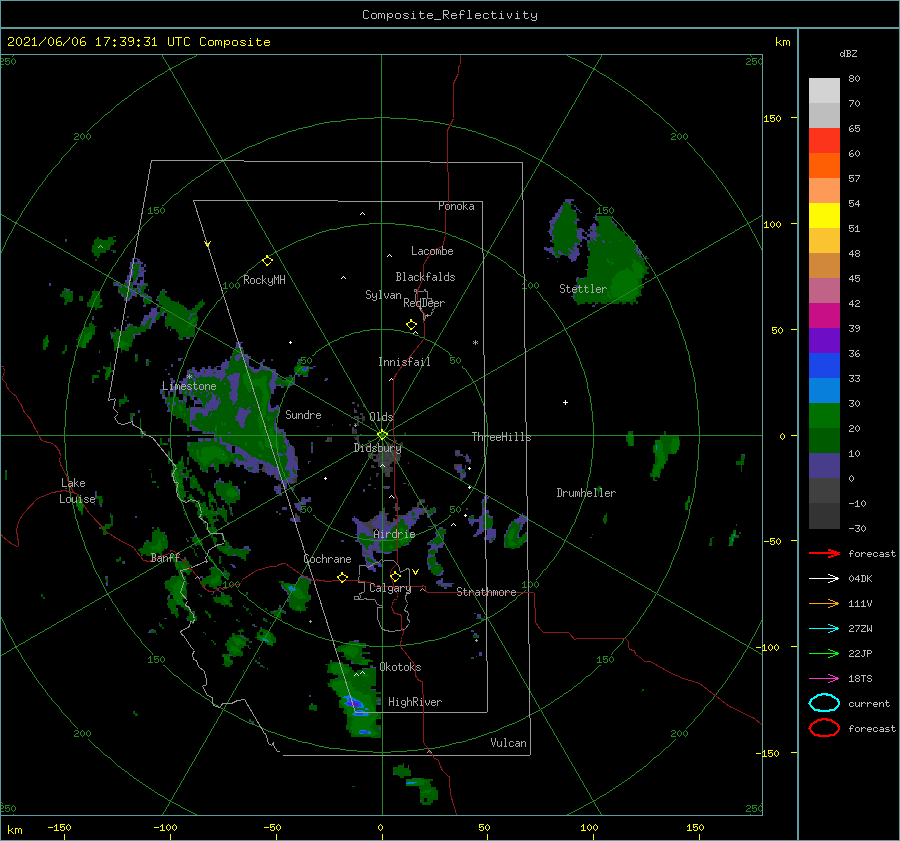Click the Lacombe town label

[432, 251]
